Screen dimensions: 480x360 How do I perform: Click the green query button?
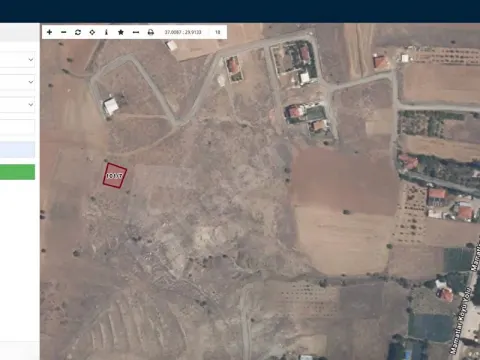pyautogui.click(x=17, y=172)
